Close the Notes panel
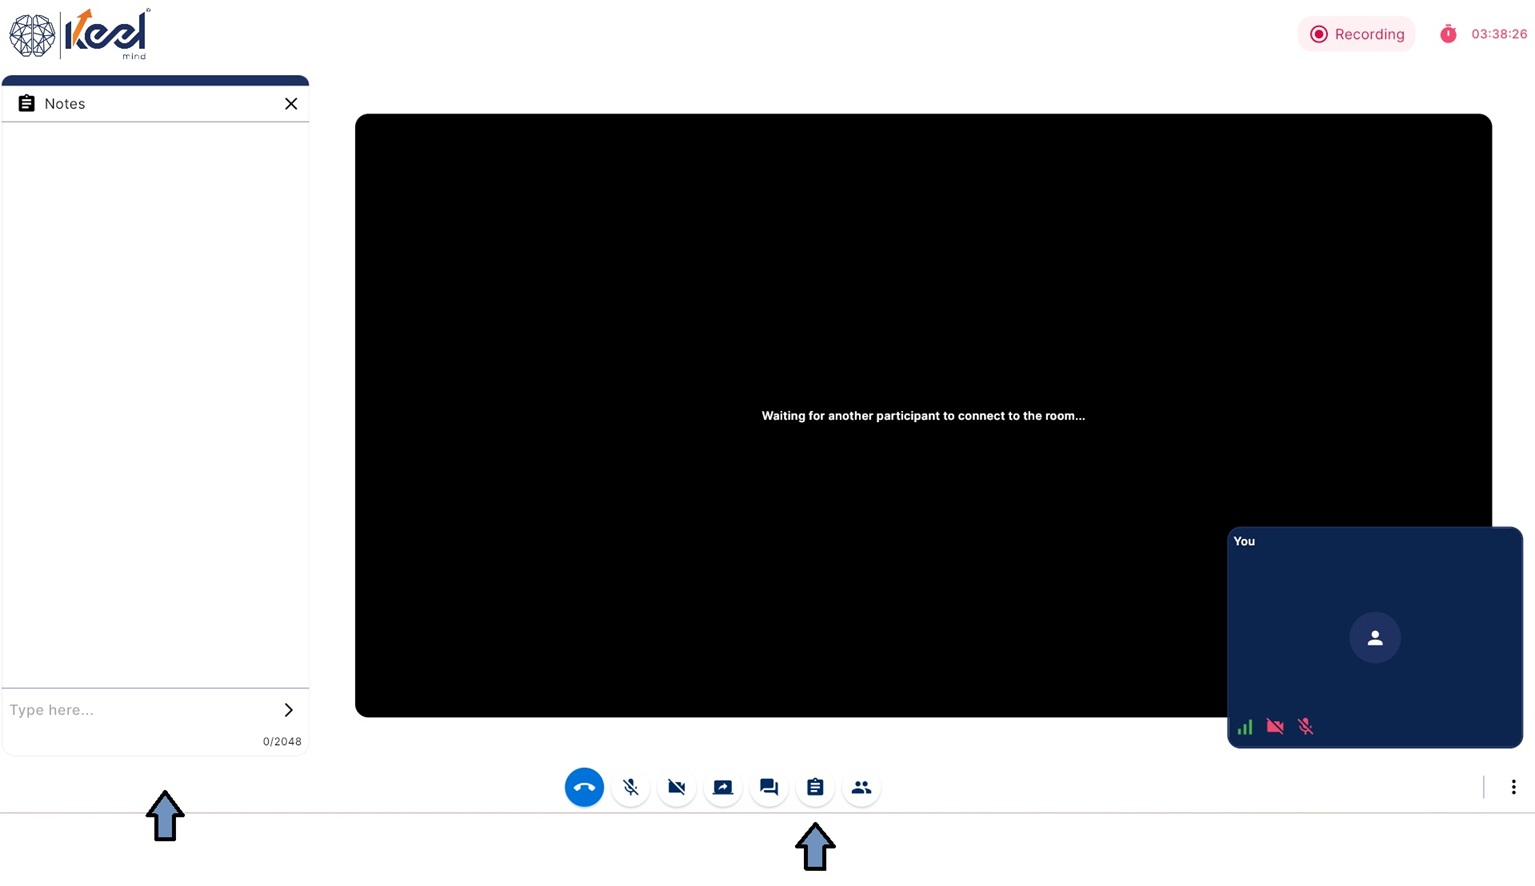This screenshot has width=1535, height=886. click(x=291, y=104)
